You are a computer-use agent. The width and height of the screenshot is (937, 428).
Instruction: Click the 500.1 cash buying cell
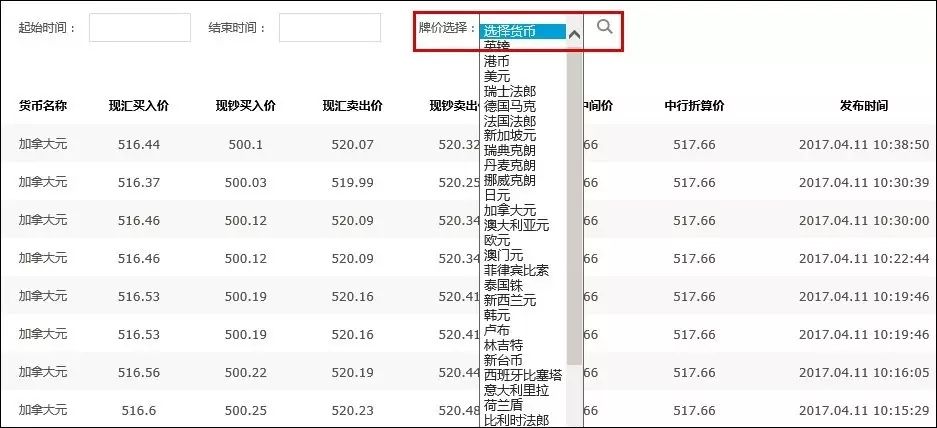(246, 145)
